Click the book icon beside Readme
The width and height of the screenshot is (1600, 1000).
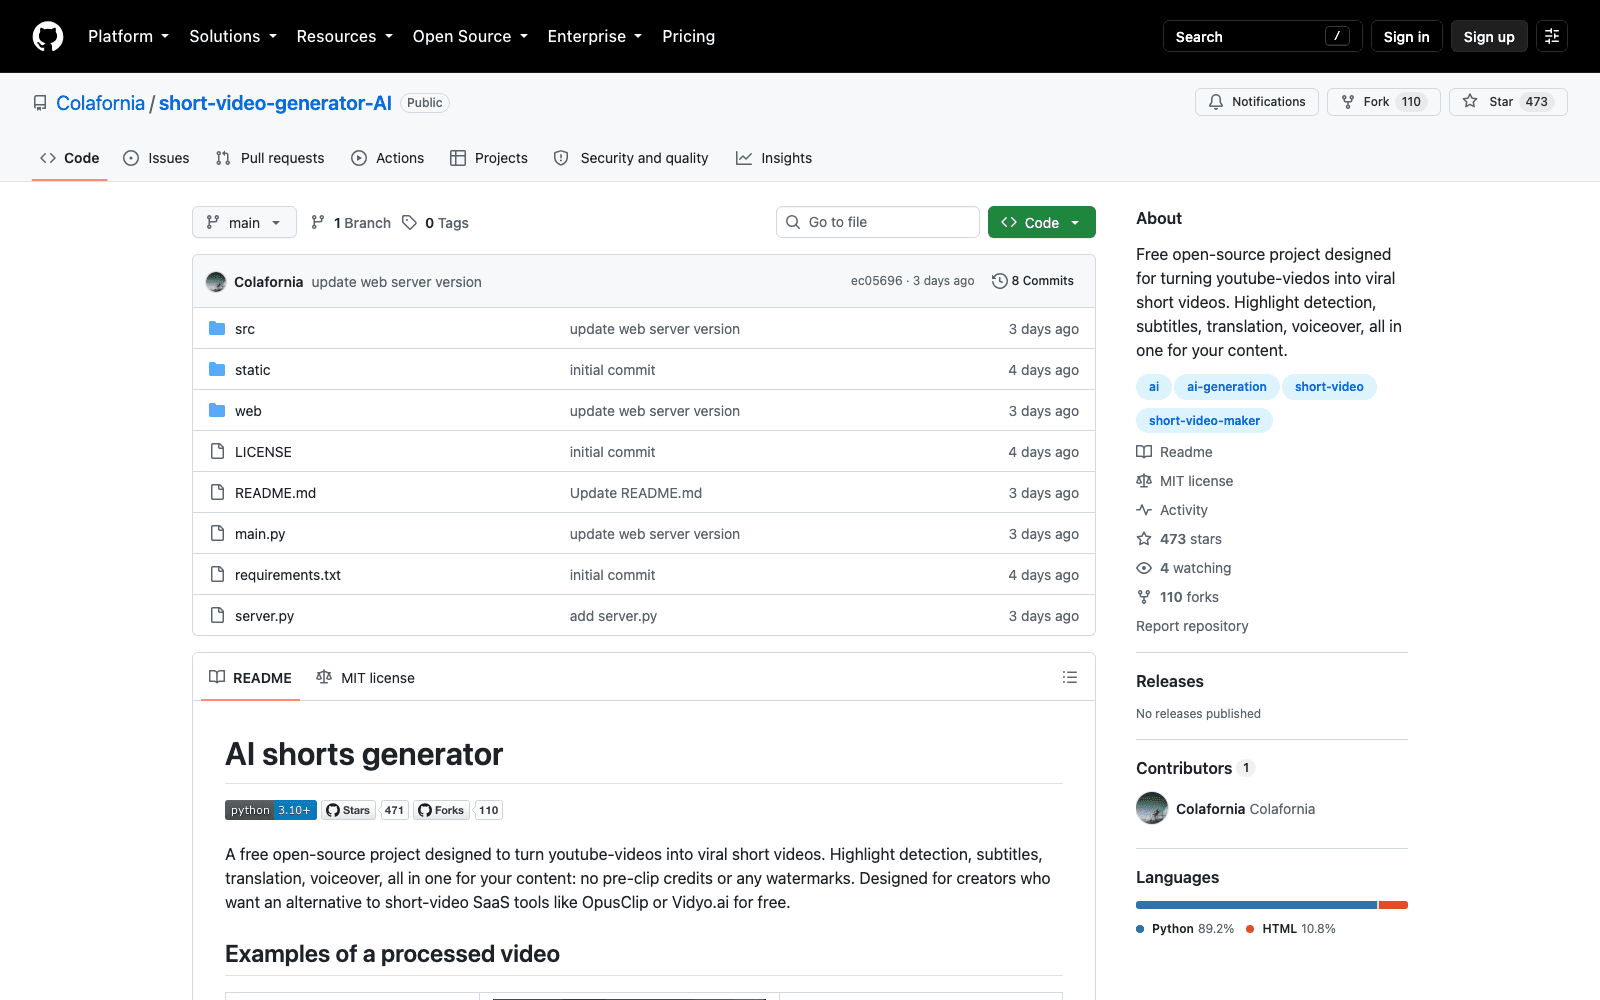1144,452
